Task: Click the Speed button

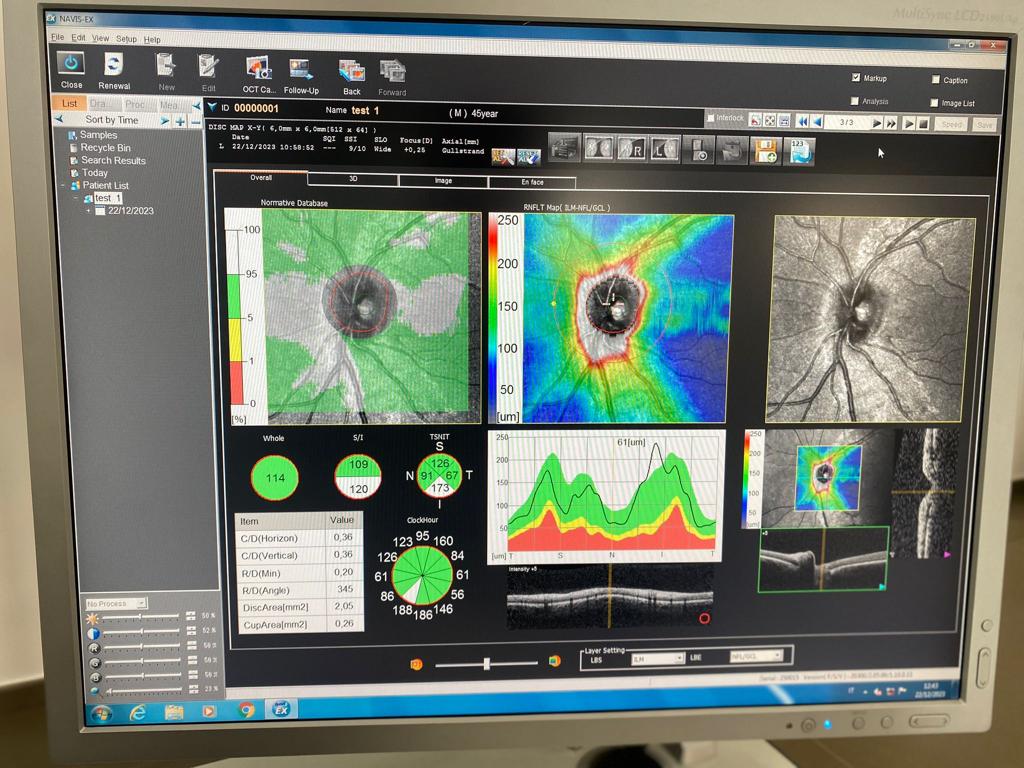Action: (x=951, y=124)
